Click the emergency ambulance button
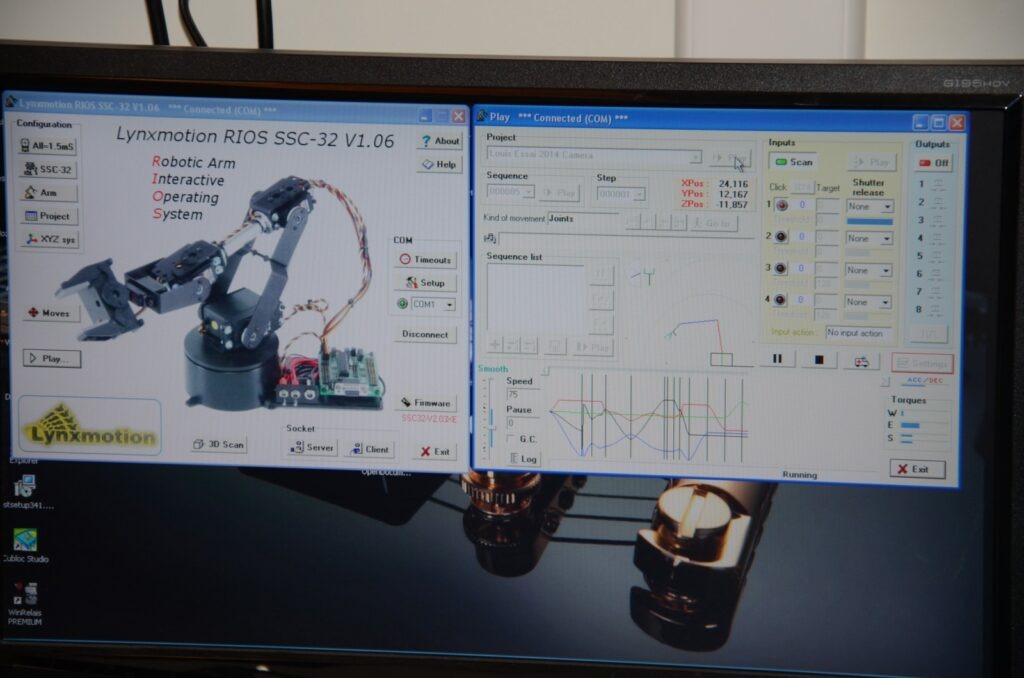Viewport: 1024px width, 678px height. pyautogui.click(x=861, y=361)
